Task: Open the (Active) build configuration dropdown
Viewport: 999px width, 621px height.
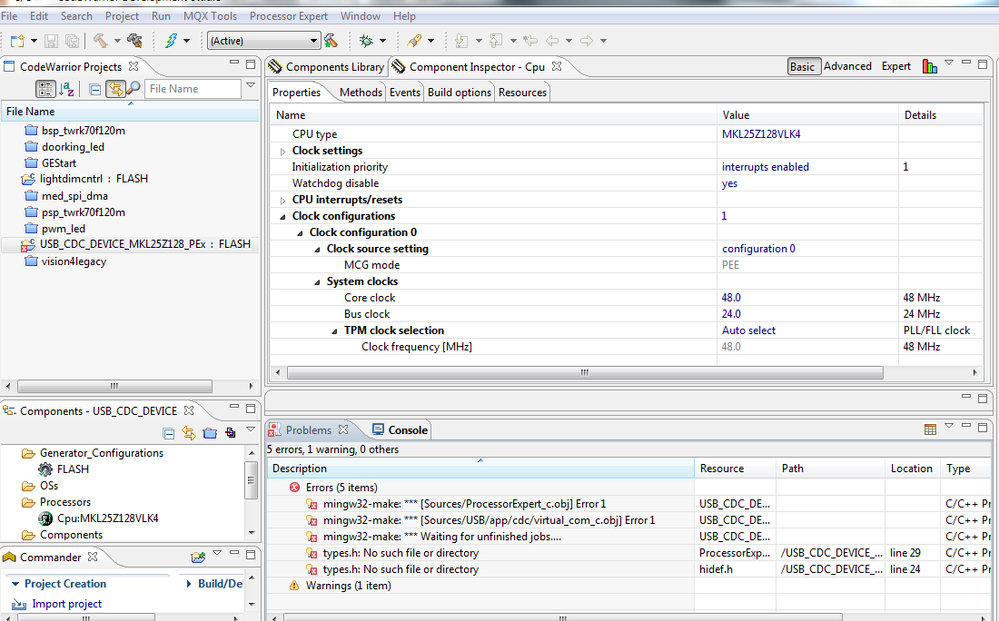Action: click(x=263, y=41)
